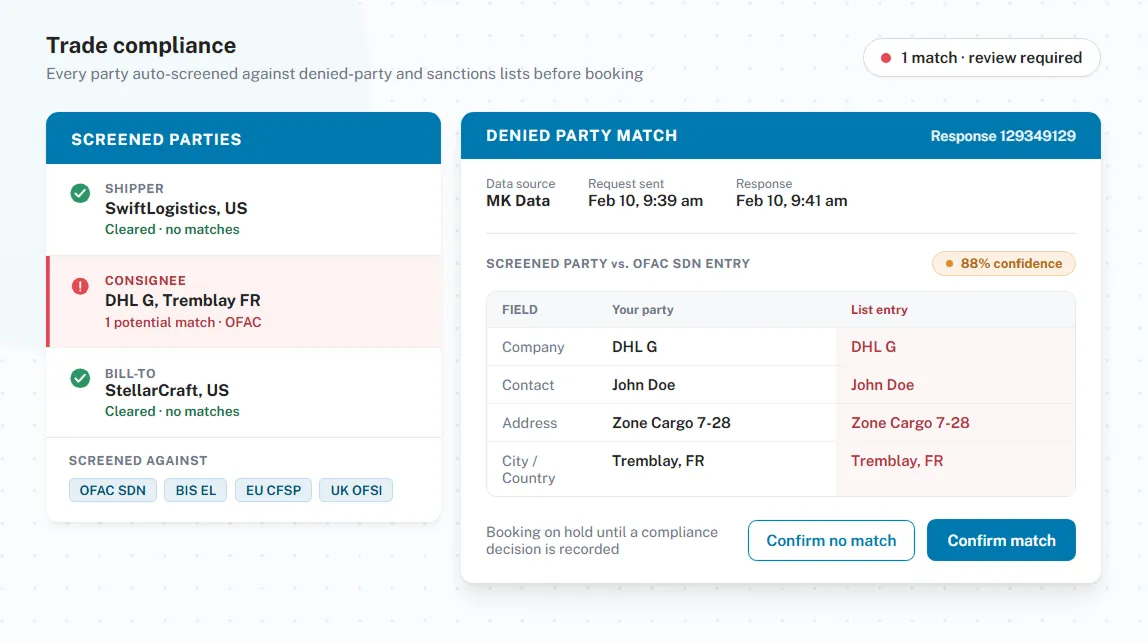
Task: Click the Your party city Tremblay, FR
Action: pyautogui.click(x=658, y=461)
